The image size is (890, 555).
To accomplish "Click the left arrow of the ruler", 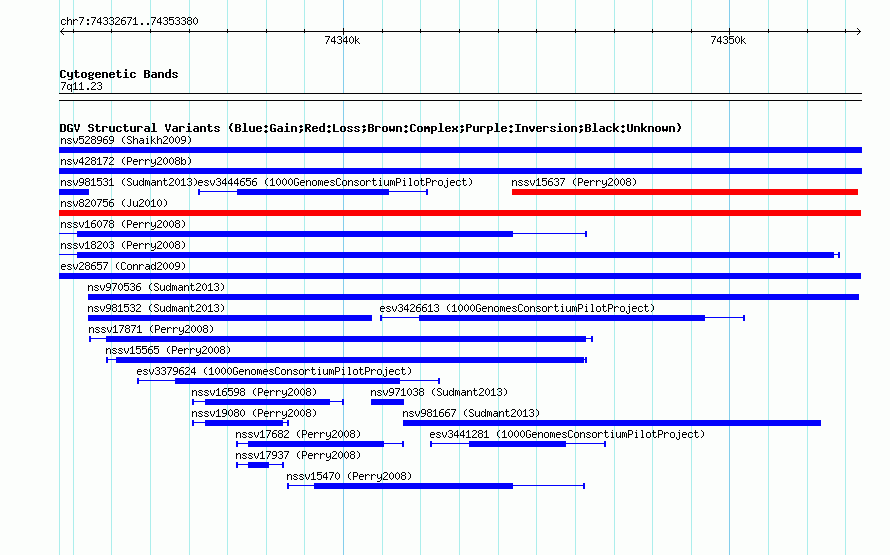I will click(x=62, y=31).
